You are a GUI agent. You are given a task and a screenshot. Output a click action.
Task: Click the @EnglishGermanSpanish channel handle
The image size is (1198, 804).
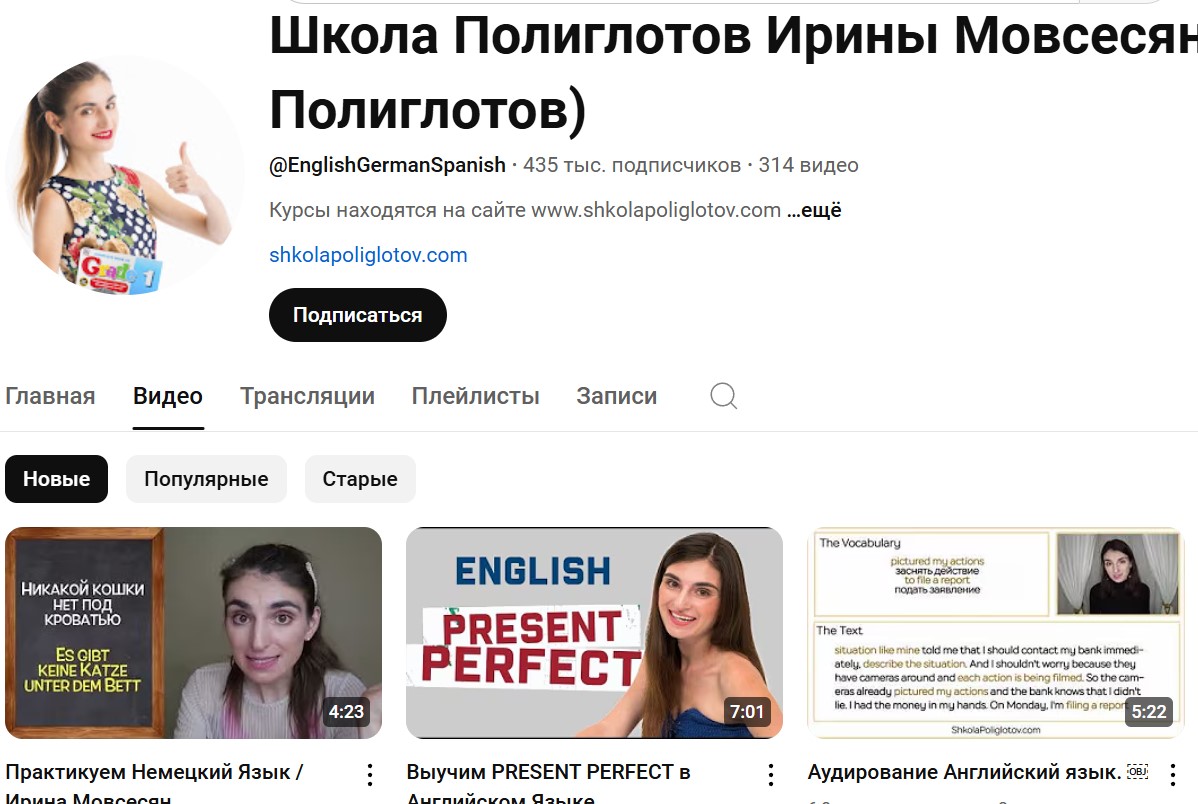387,165
